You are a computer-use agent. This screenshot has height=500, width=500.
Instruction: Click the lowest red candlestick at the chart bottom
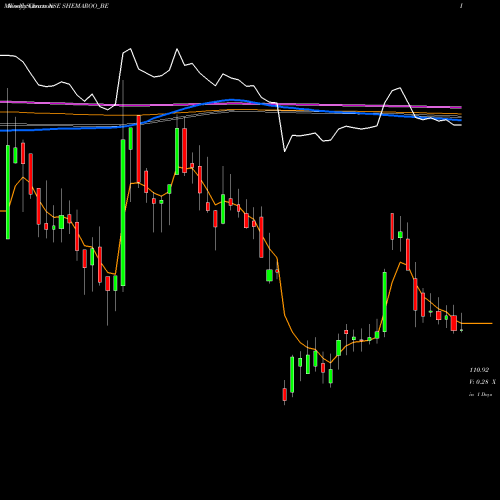point(285,394)
